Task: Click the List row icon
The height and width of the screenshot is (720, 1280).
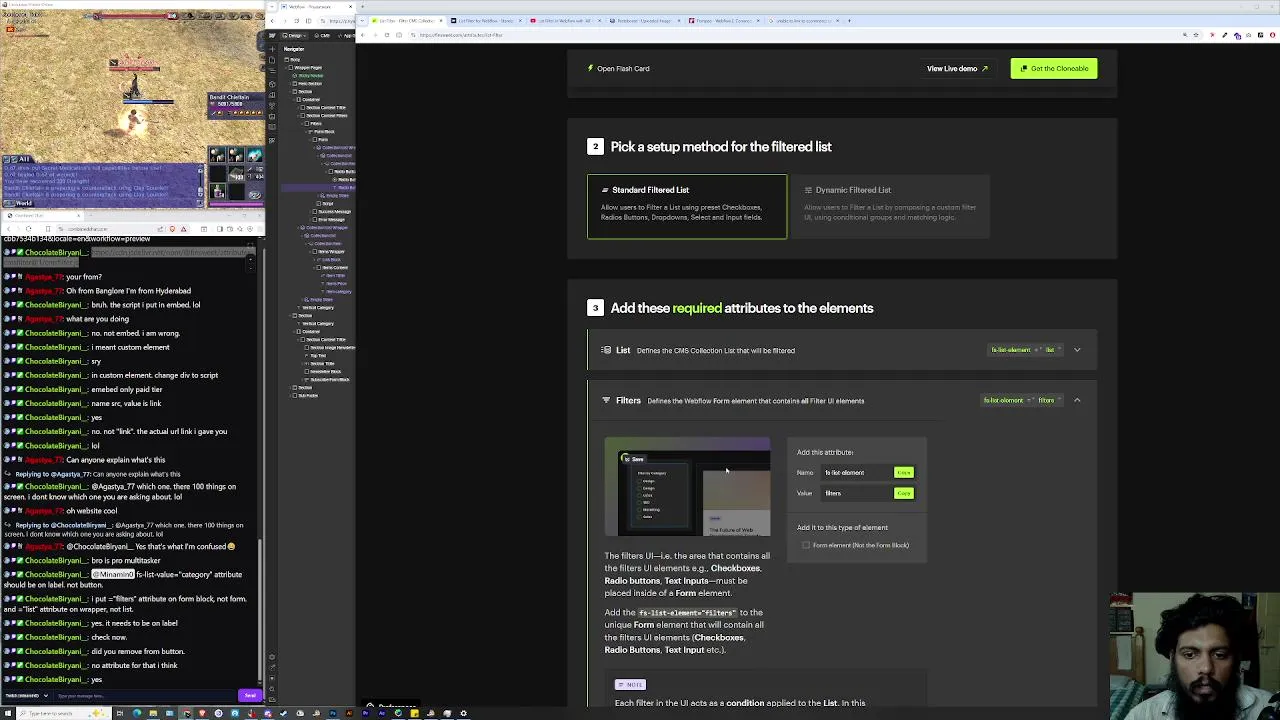Action: pyautogui.click(x=606, y=350)
